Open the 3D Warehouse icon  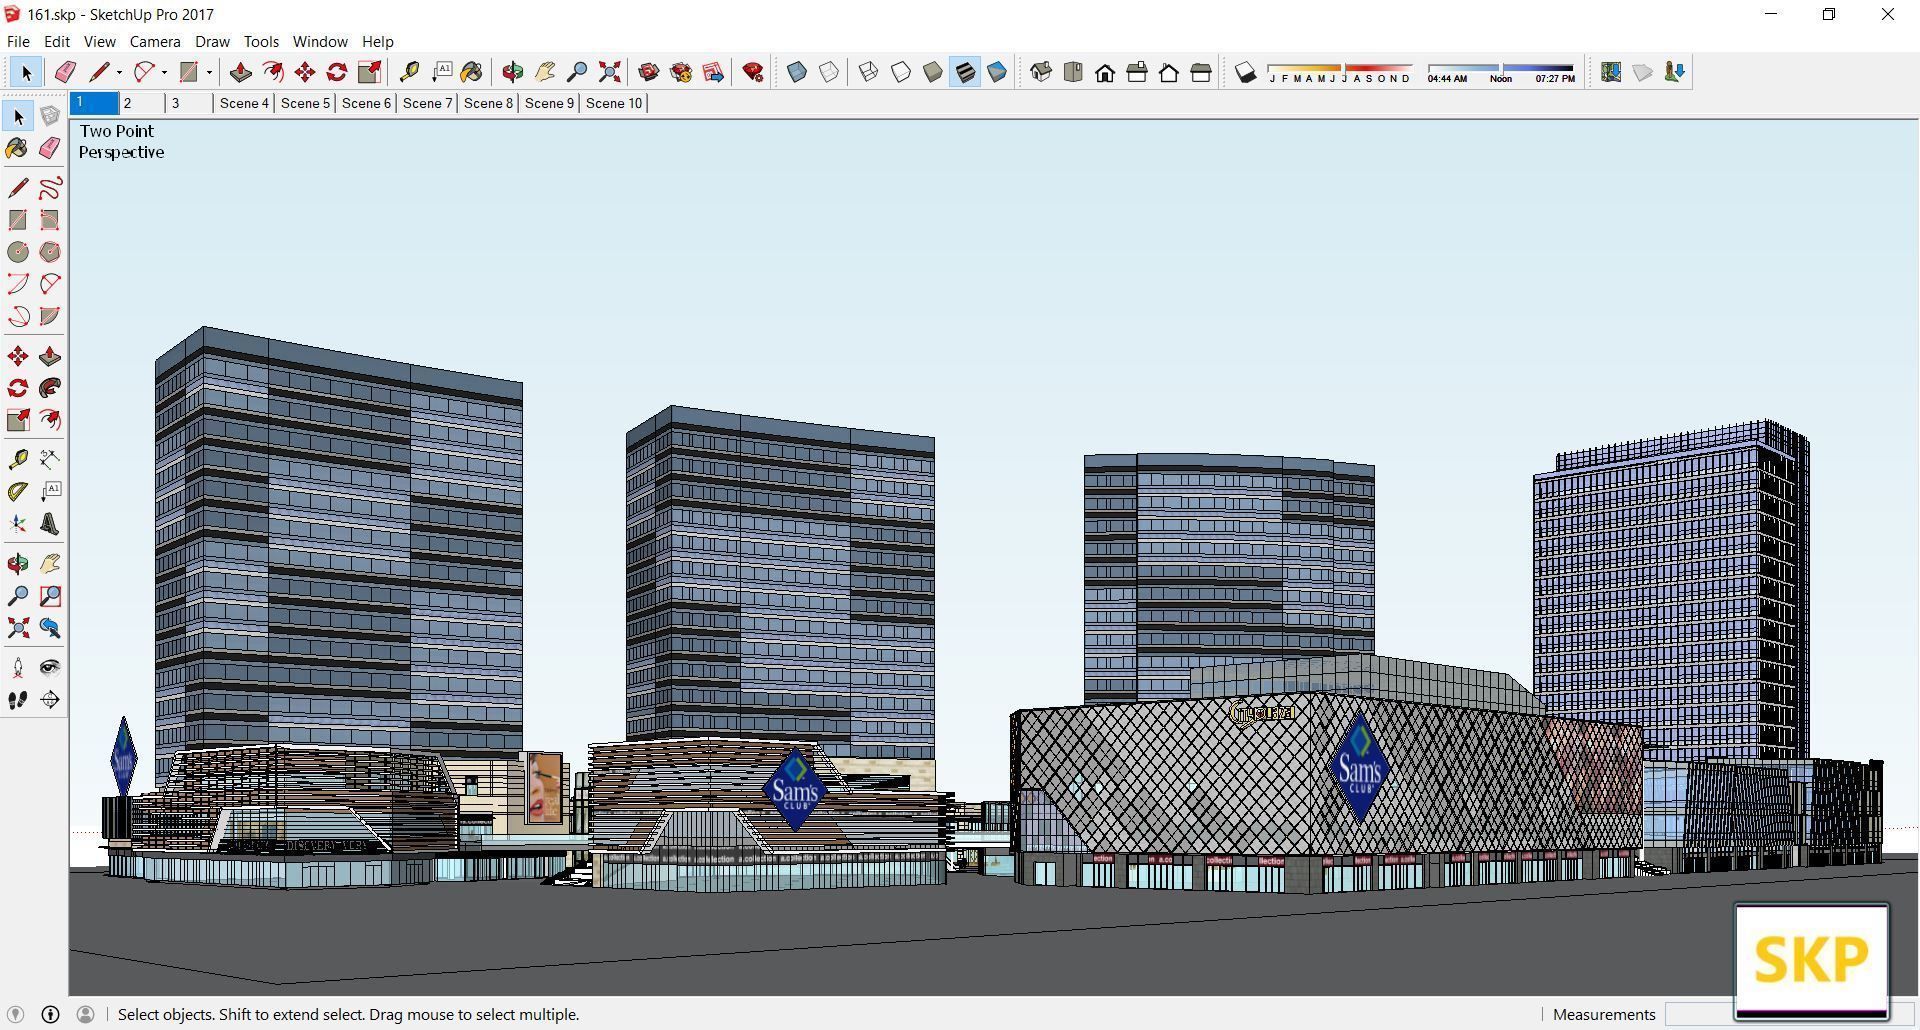[649, 72]
